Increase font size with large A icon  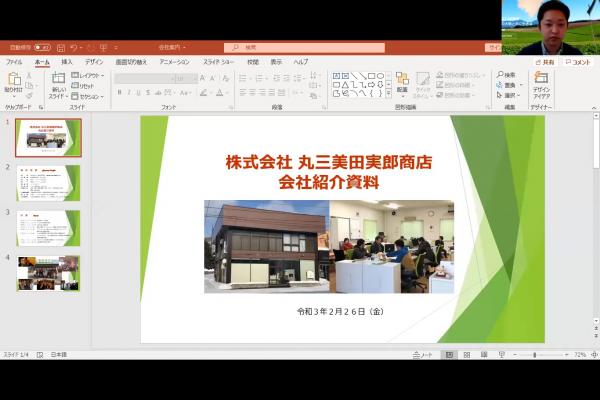coord(202,78)
